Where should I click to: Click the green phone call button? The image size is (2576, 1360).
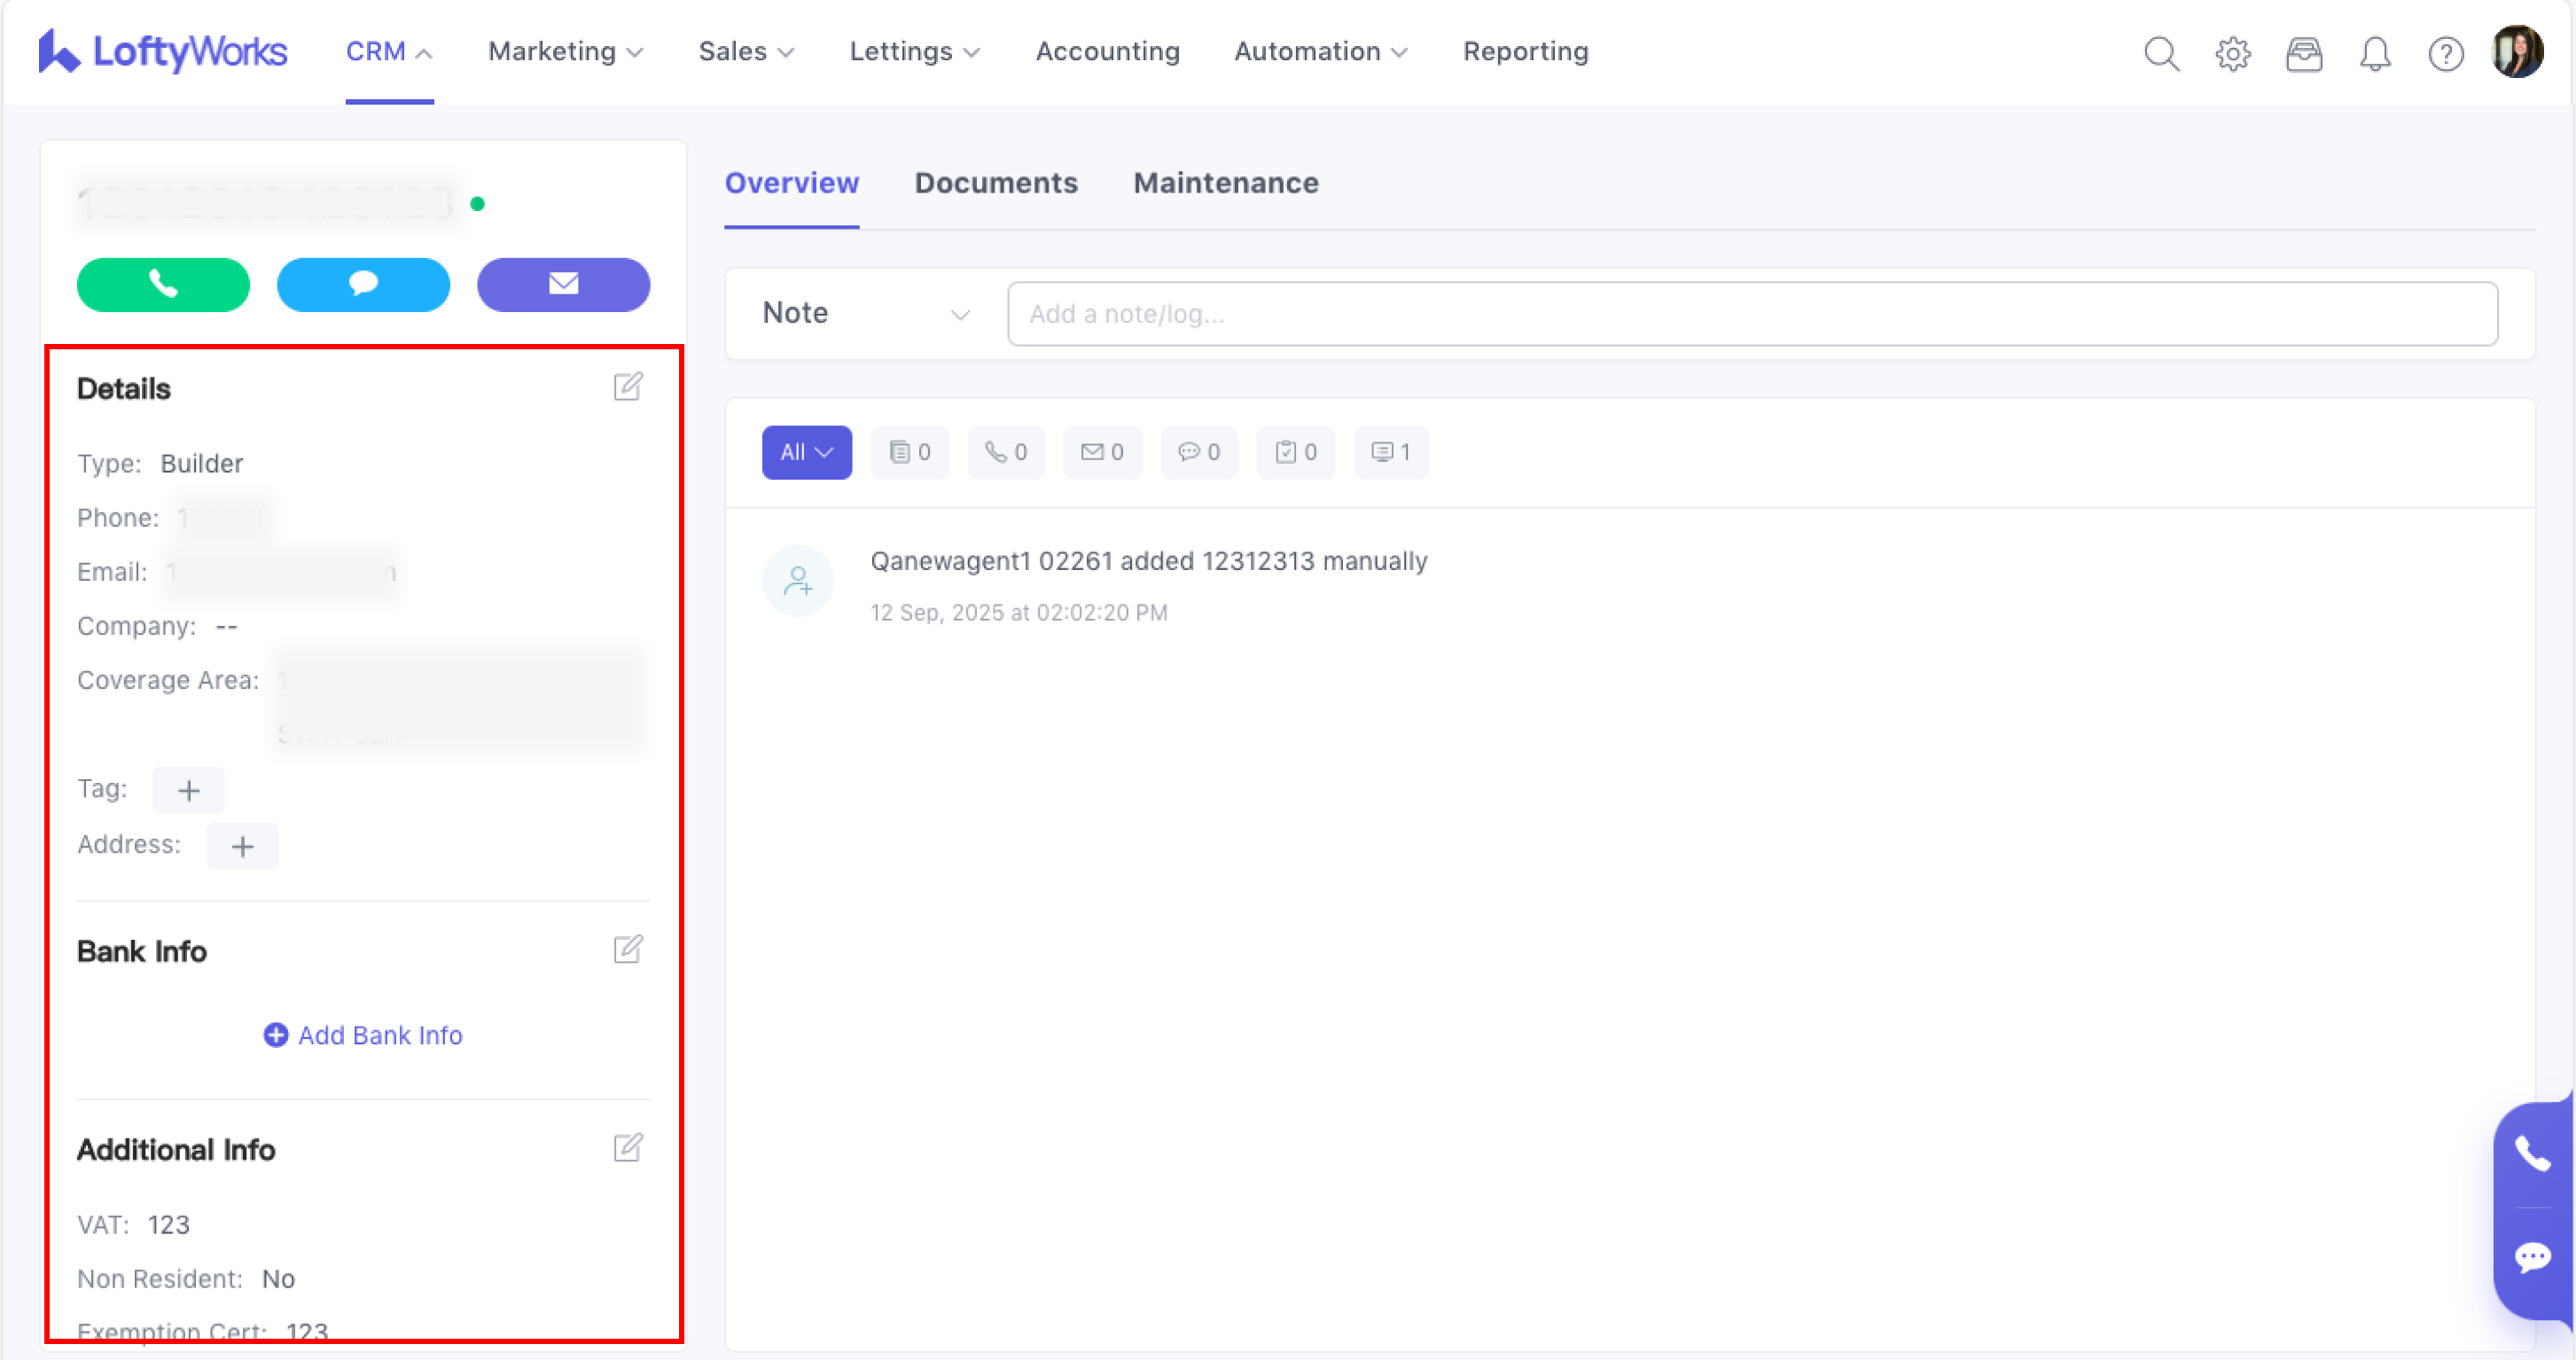163,285
